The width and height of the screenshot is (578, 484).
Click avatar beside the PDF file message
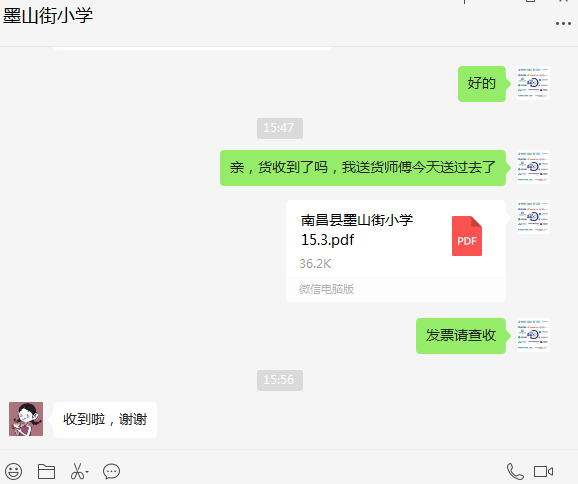pos(533,217)
